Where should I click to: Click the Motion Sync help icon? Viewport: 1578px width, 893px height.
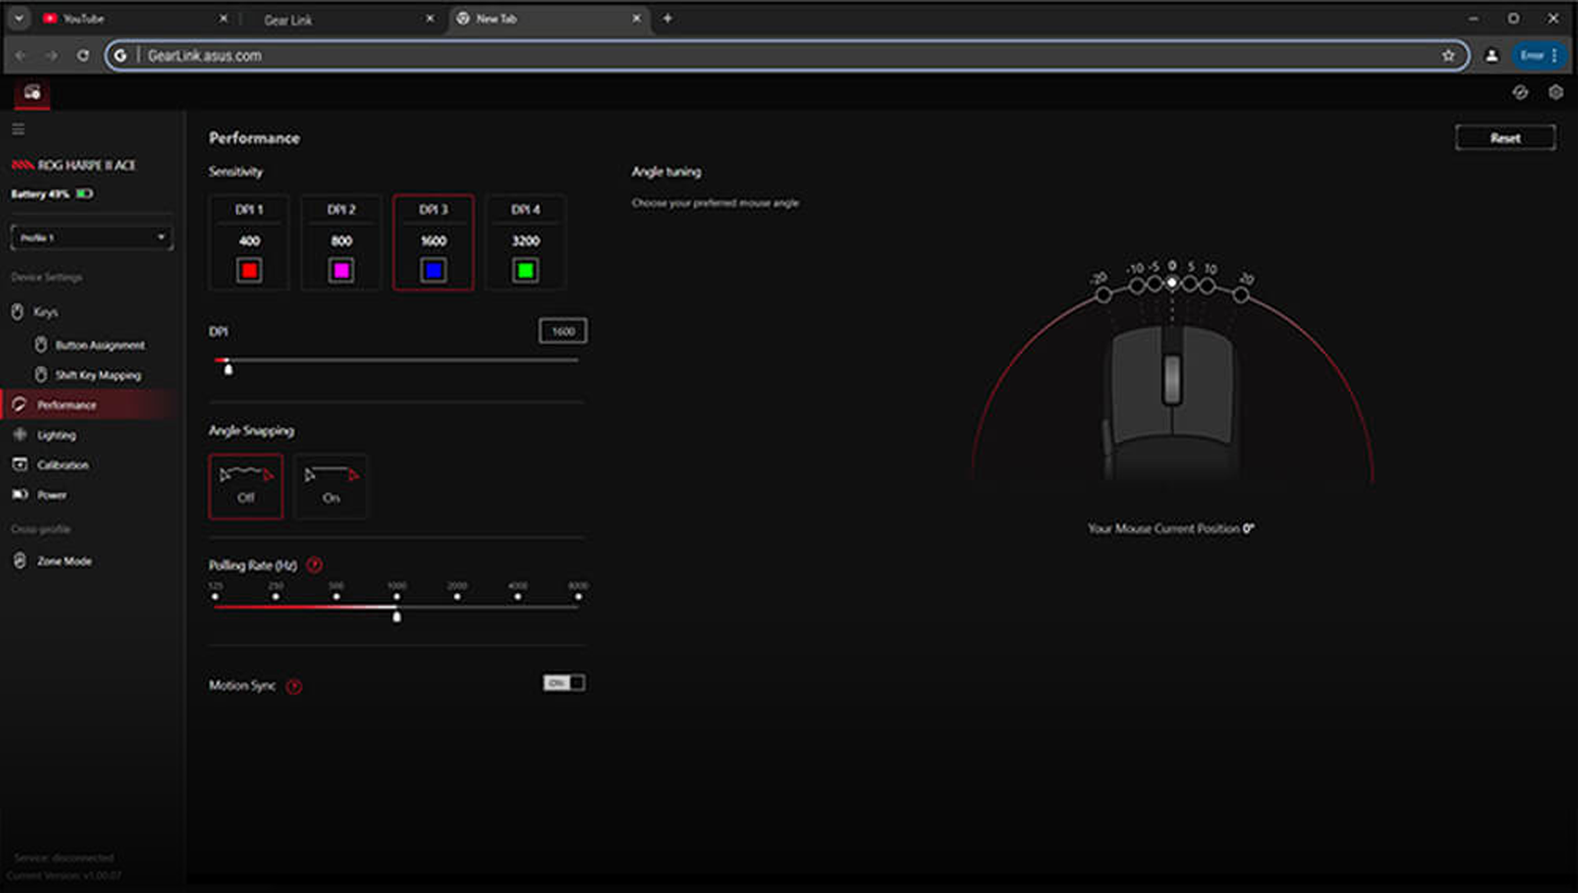(294, 686)
